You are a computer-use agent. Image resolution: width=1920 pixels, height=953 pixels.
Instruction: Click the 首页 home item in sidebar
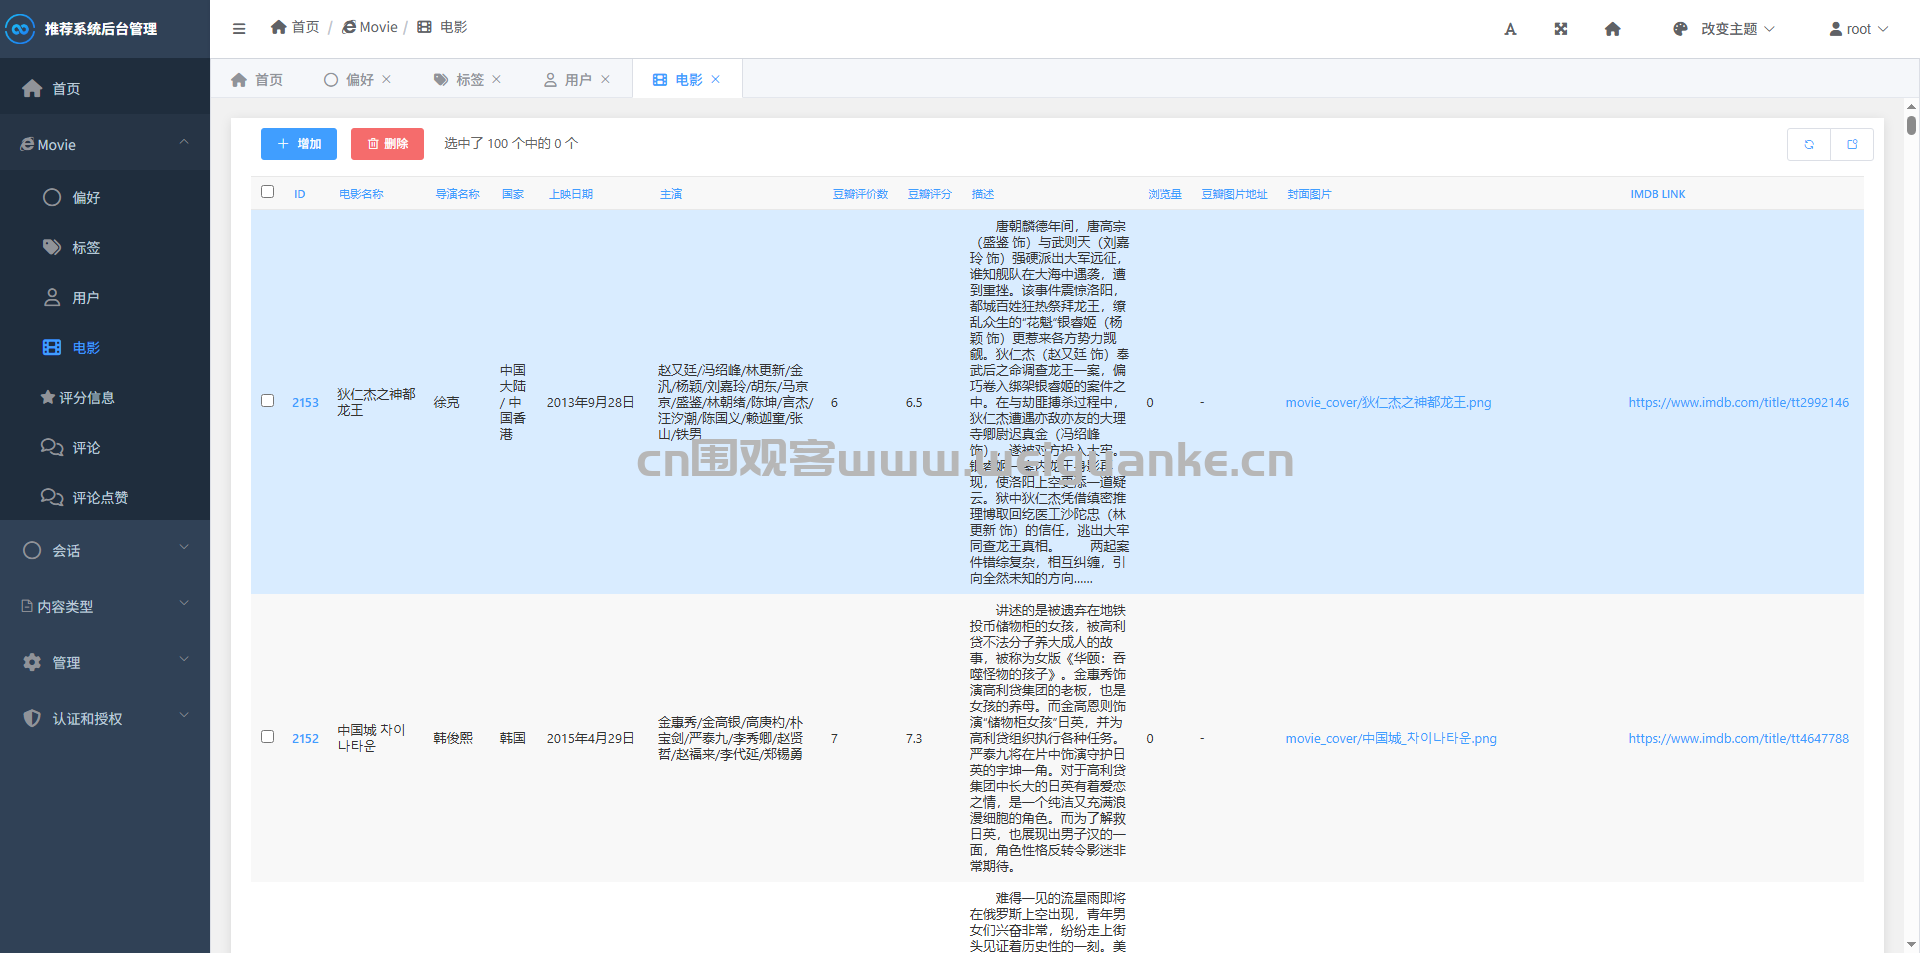pyautogui.click(x=105, y=88)
